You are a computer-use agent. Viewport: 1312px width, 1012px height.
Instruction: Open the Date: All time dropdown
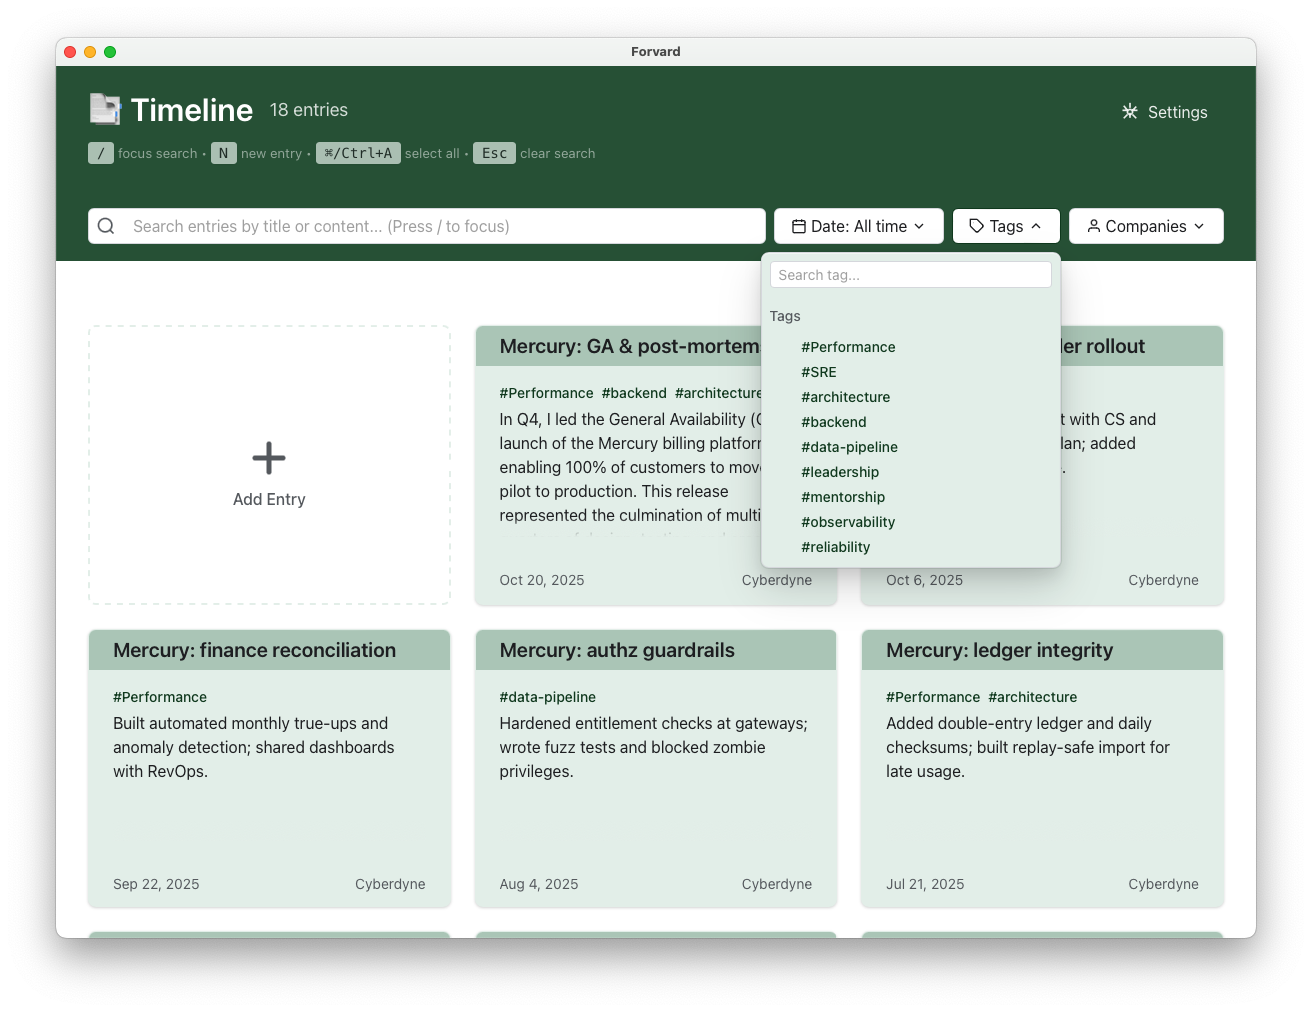click(858, 226)
